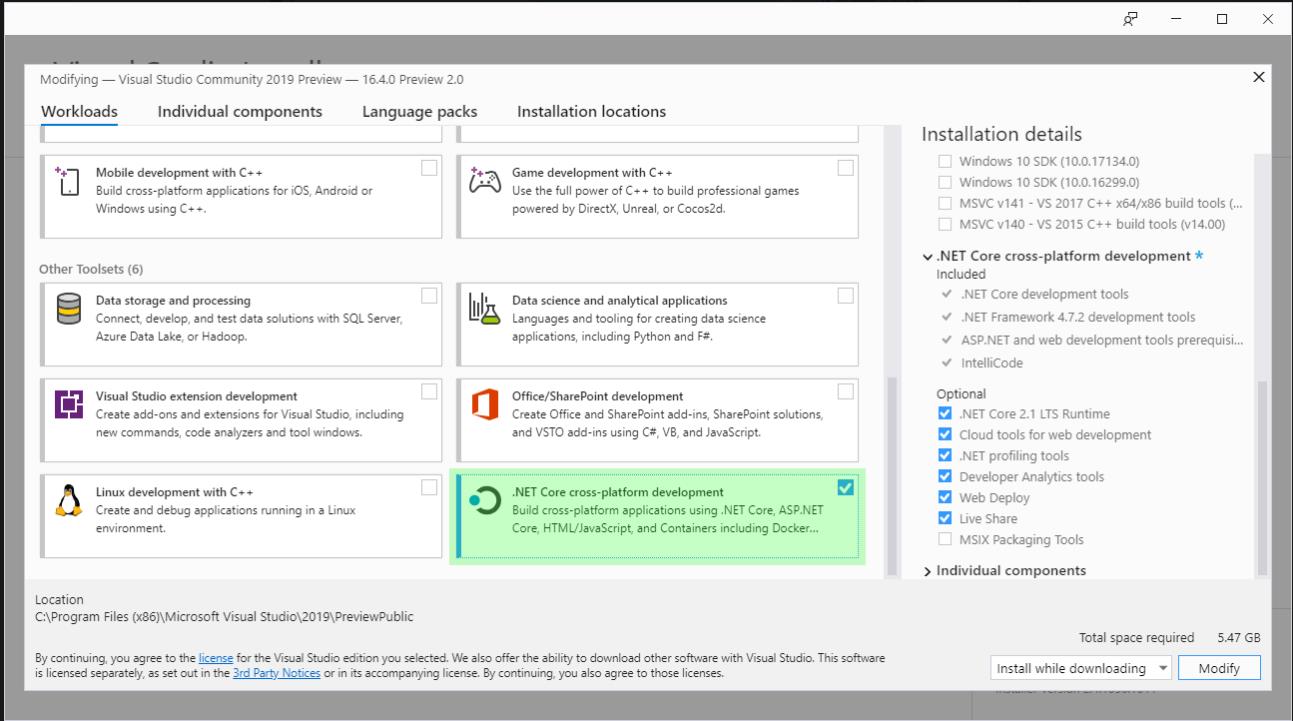This screenshot has width=1293, height=721.
Task: Check the Game development with C++ workload
Action: tap(846, 168)
